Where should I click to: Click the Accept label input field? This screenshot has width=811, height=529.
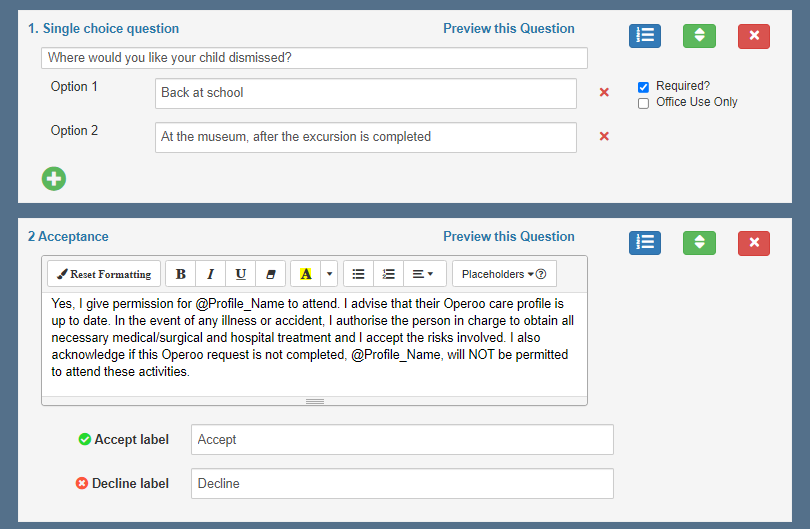pos(401,440)
